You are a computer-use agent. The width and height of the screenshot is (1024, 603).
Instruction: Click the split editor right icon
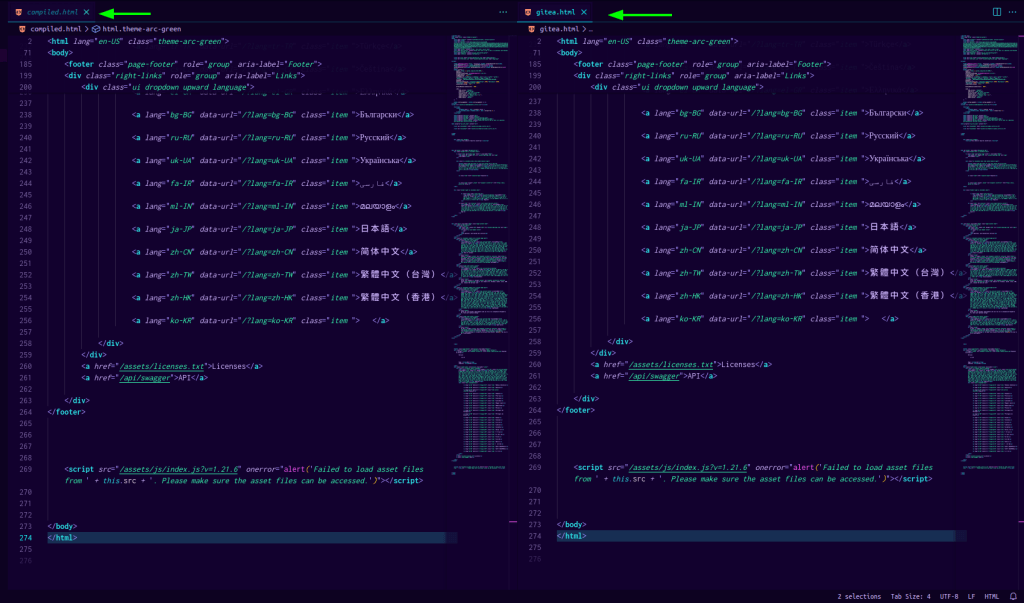click(996, 12)
